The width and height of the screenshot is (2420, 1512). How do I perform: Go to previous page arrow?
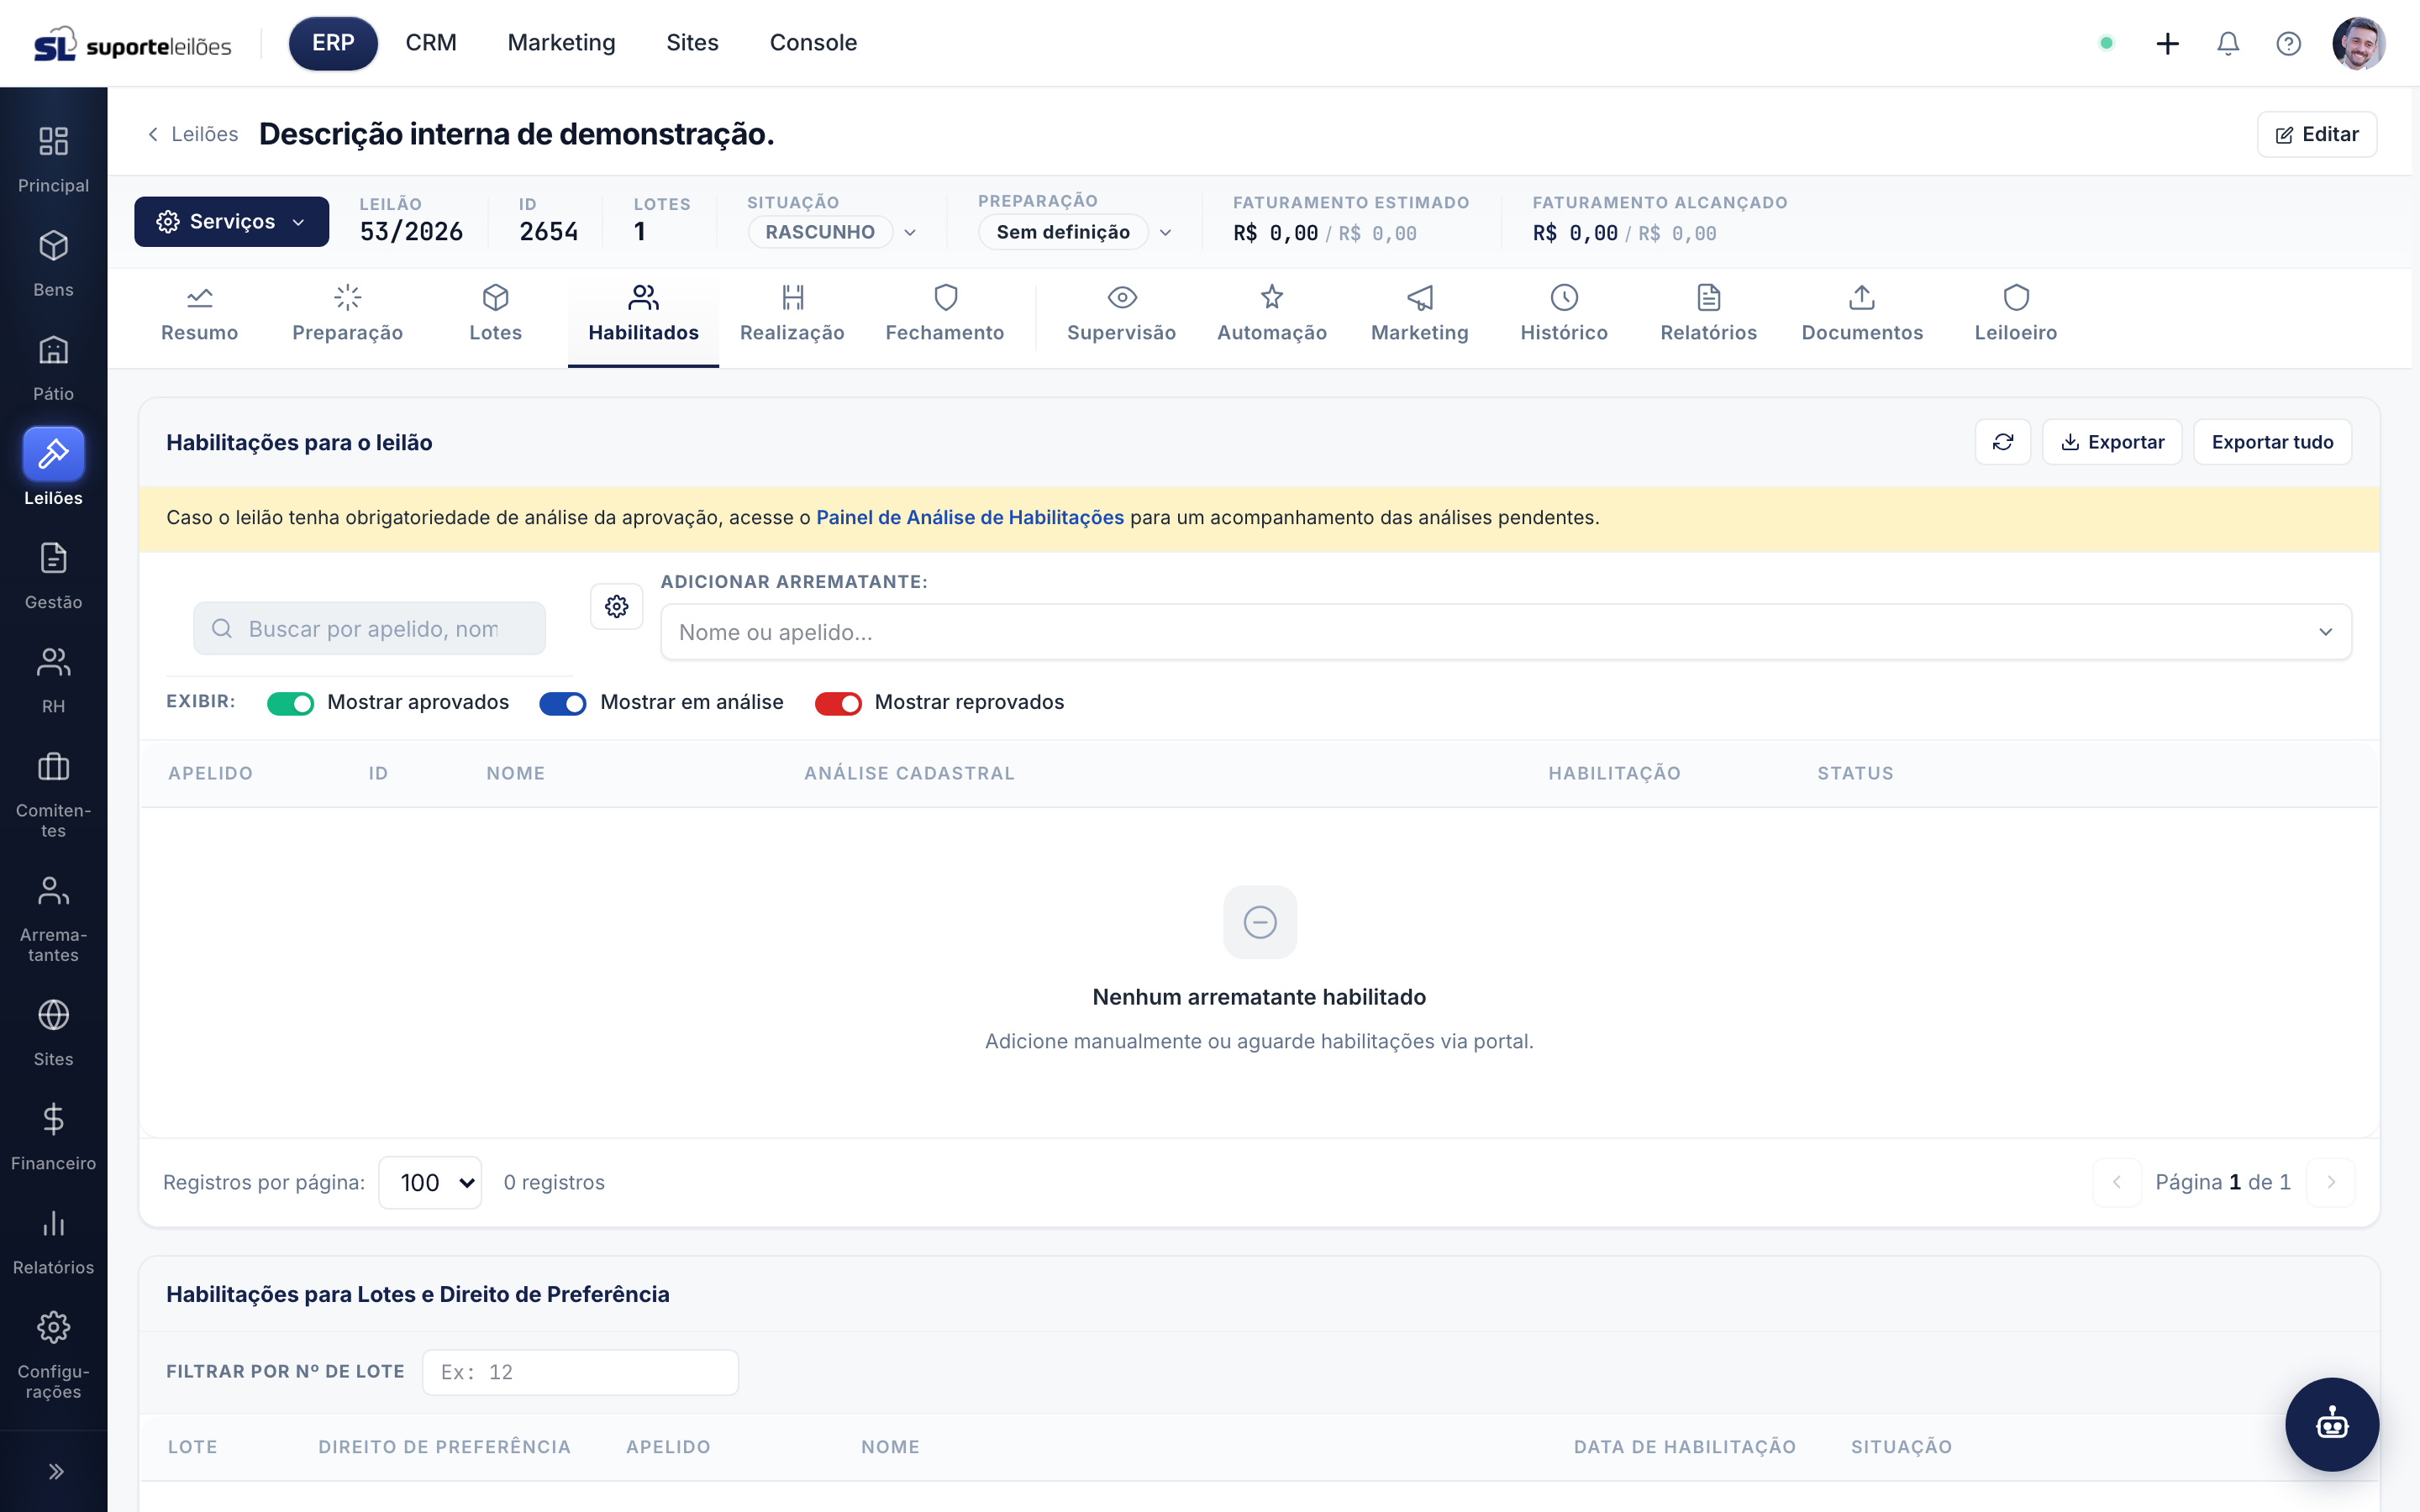pos(2116,1182)
